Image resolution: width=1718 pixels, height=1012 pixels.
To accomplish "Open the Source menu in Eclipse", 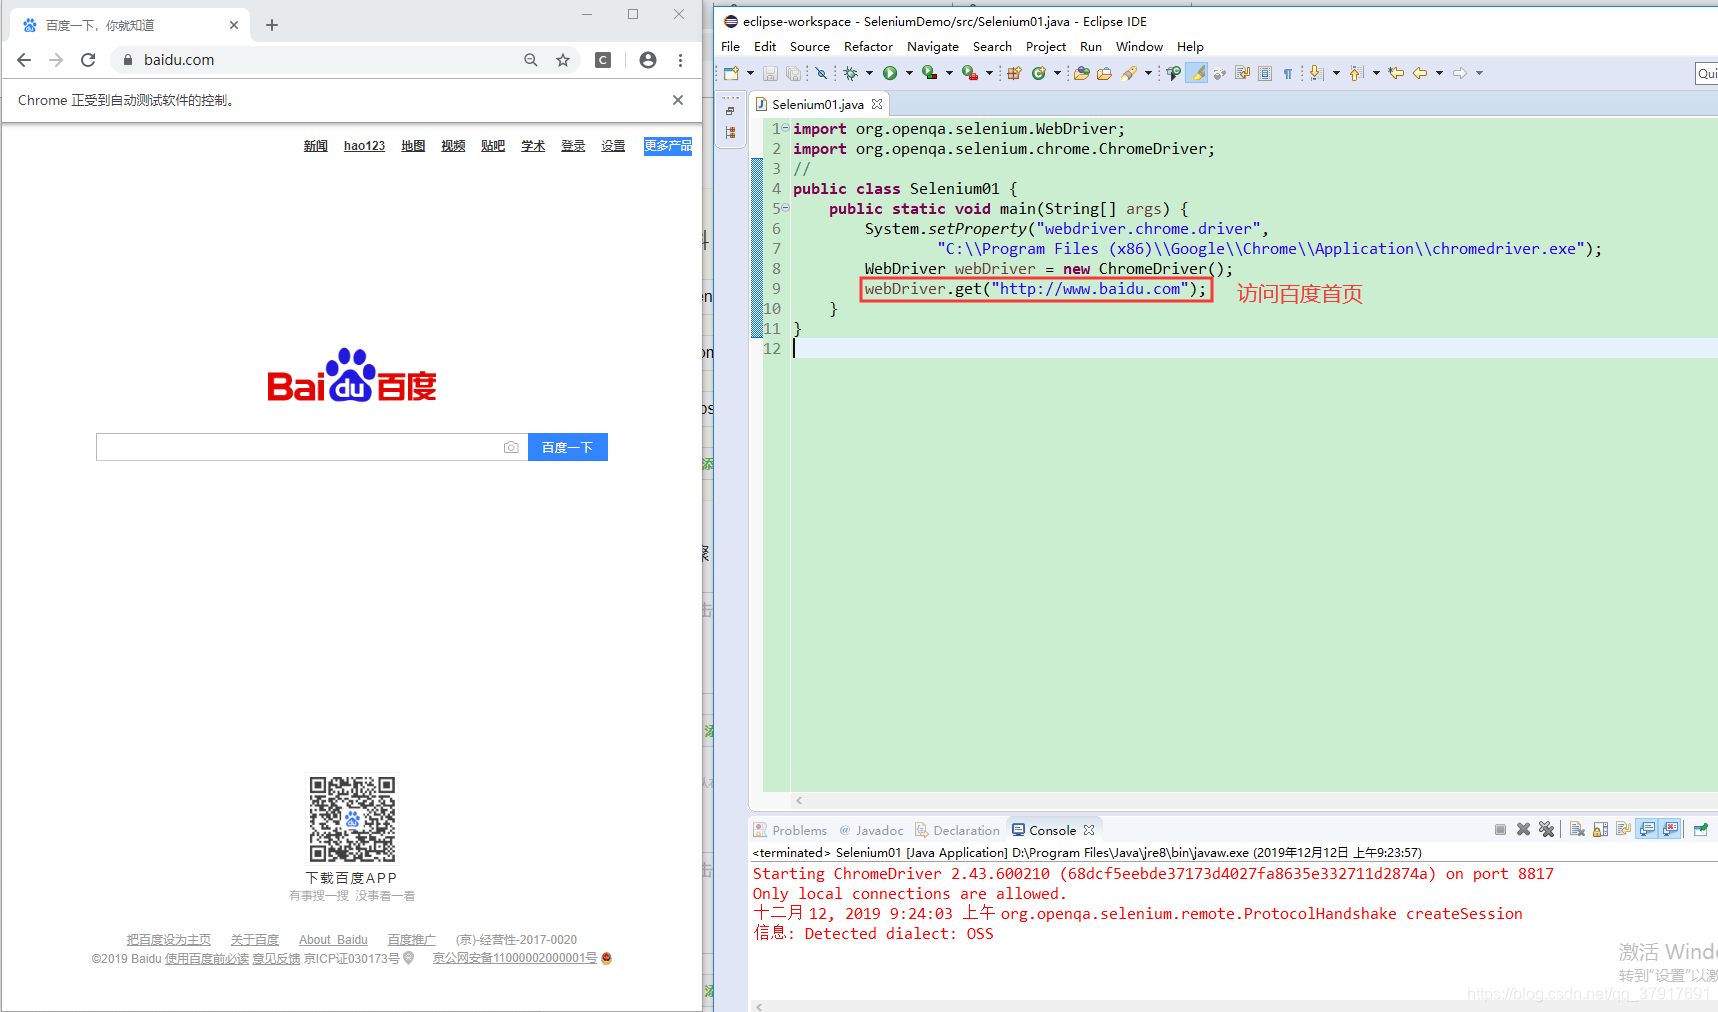I will pos(810,47).
